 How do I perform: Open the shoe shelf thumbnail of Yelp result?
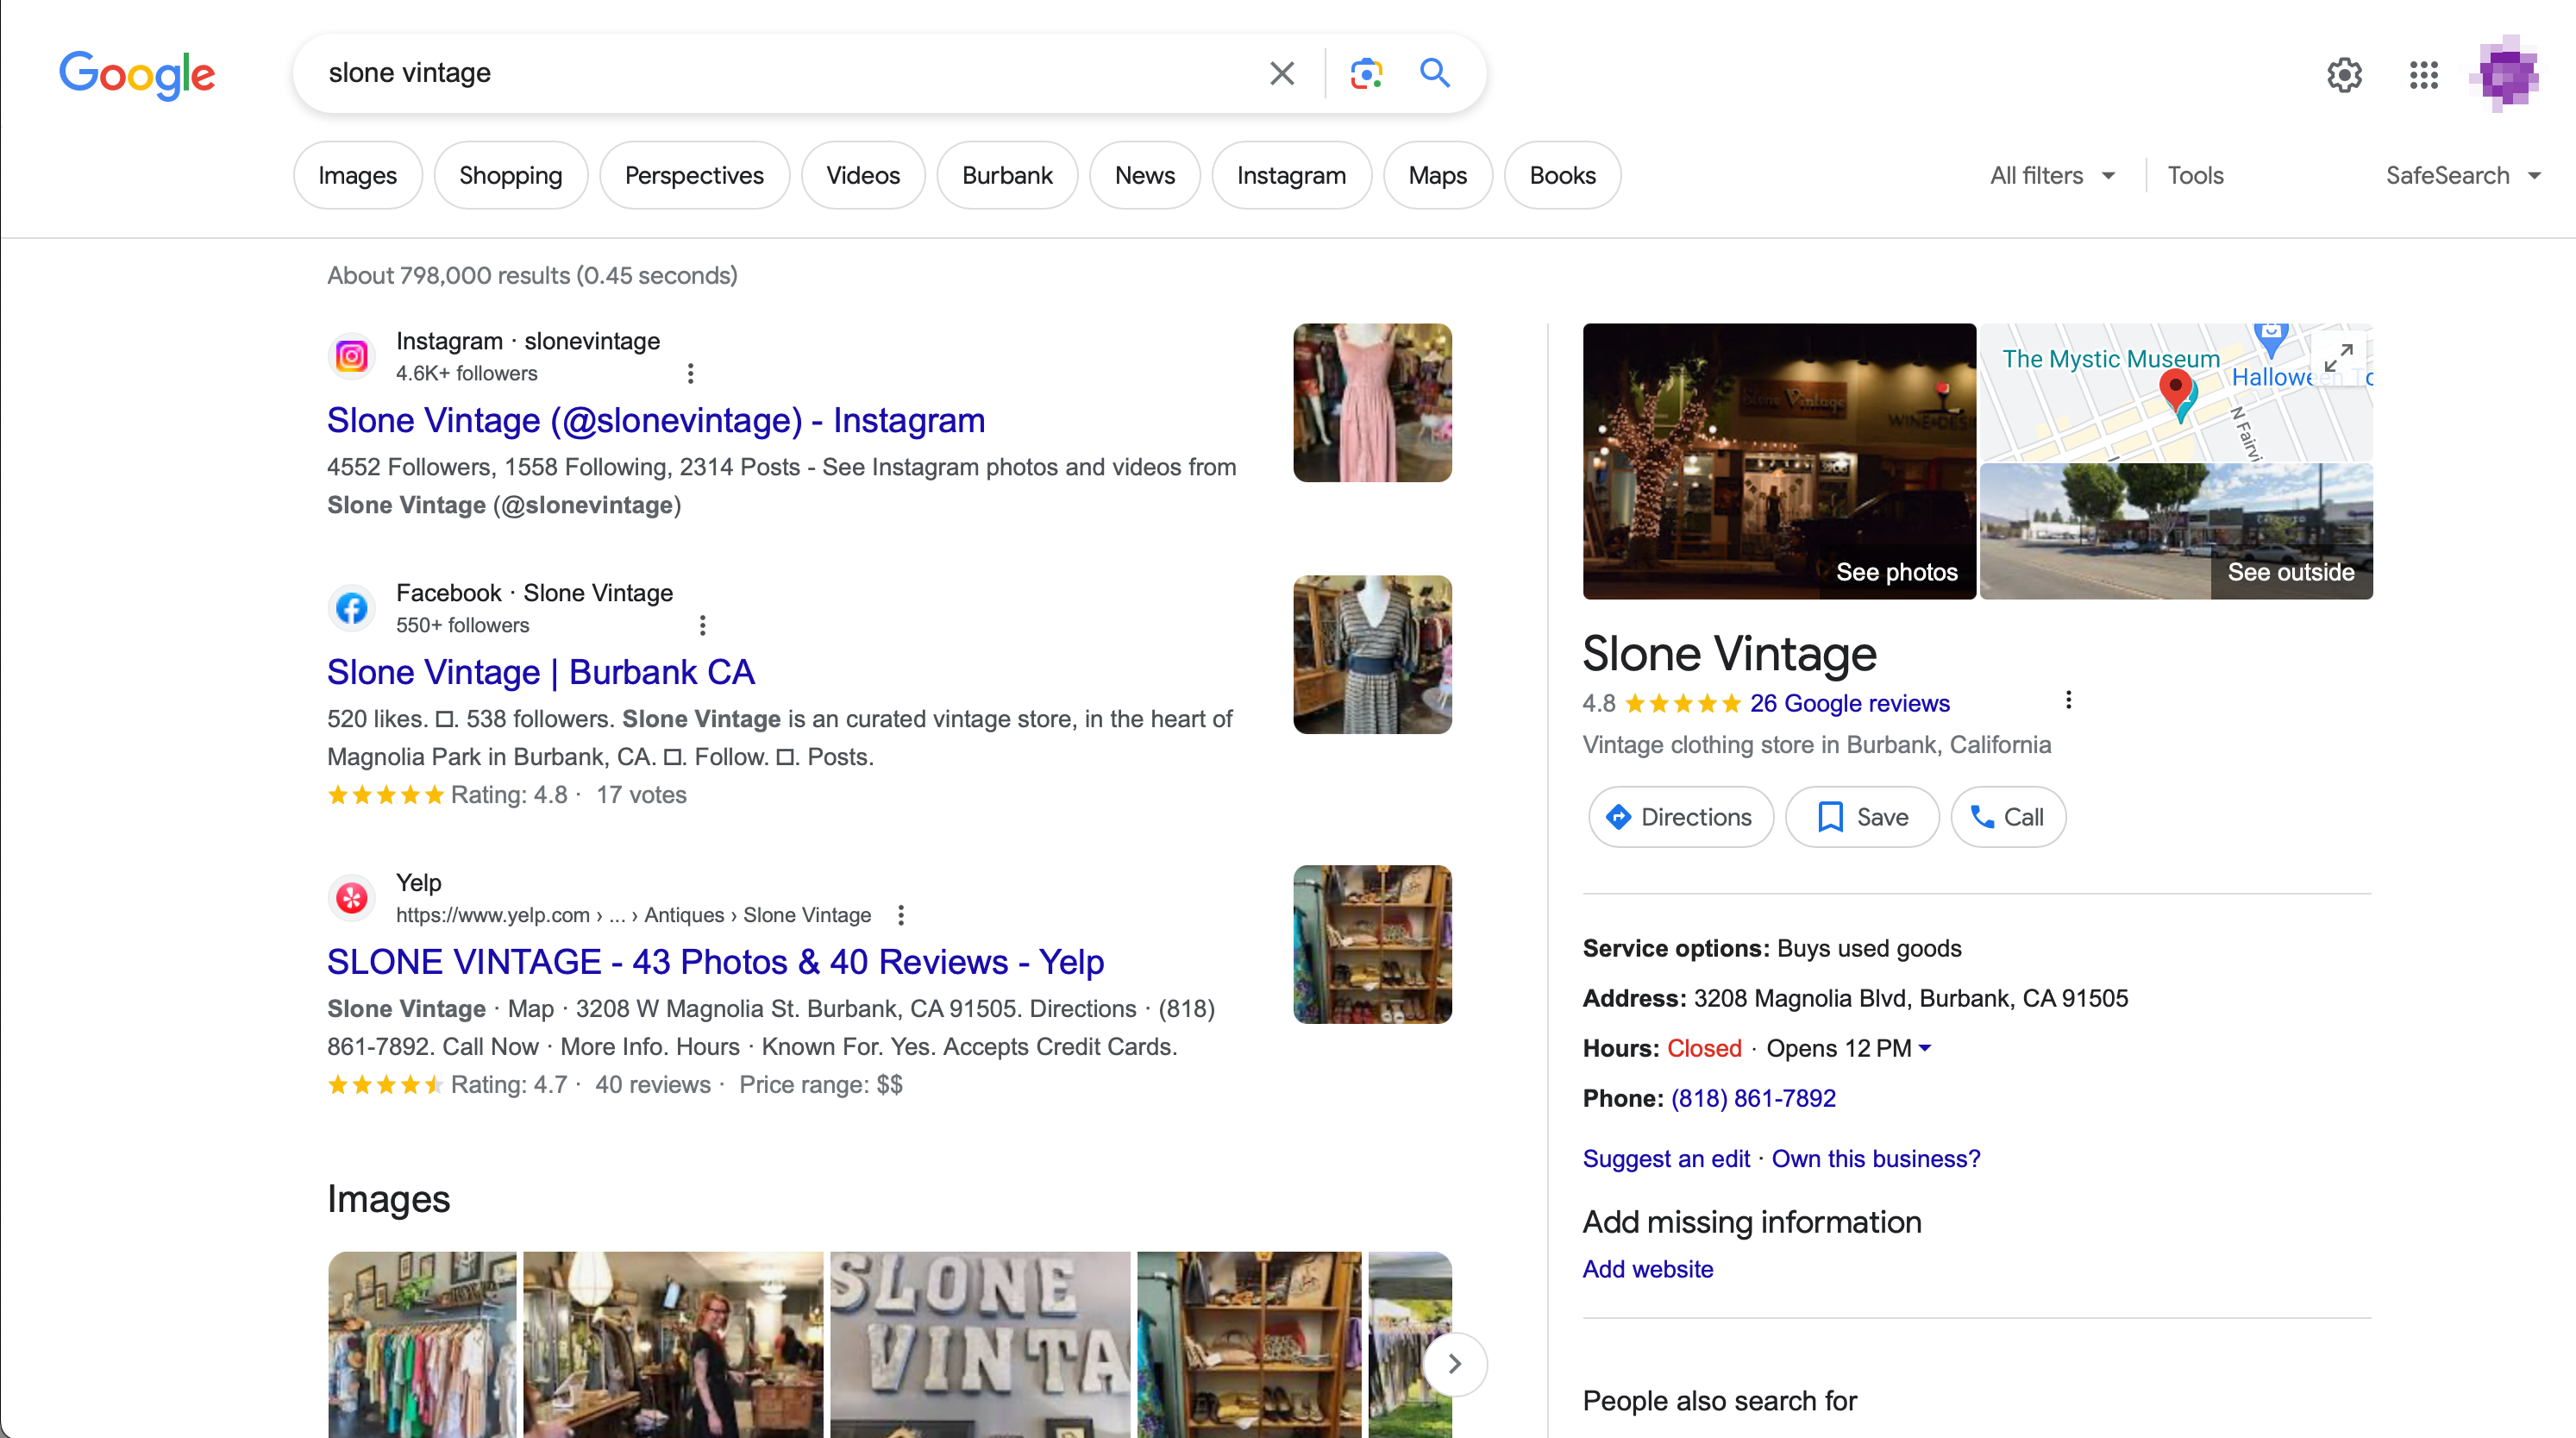[1372, 944]
